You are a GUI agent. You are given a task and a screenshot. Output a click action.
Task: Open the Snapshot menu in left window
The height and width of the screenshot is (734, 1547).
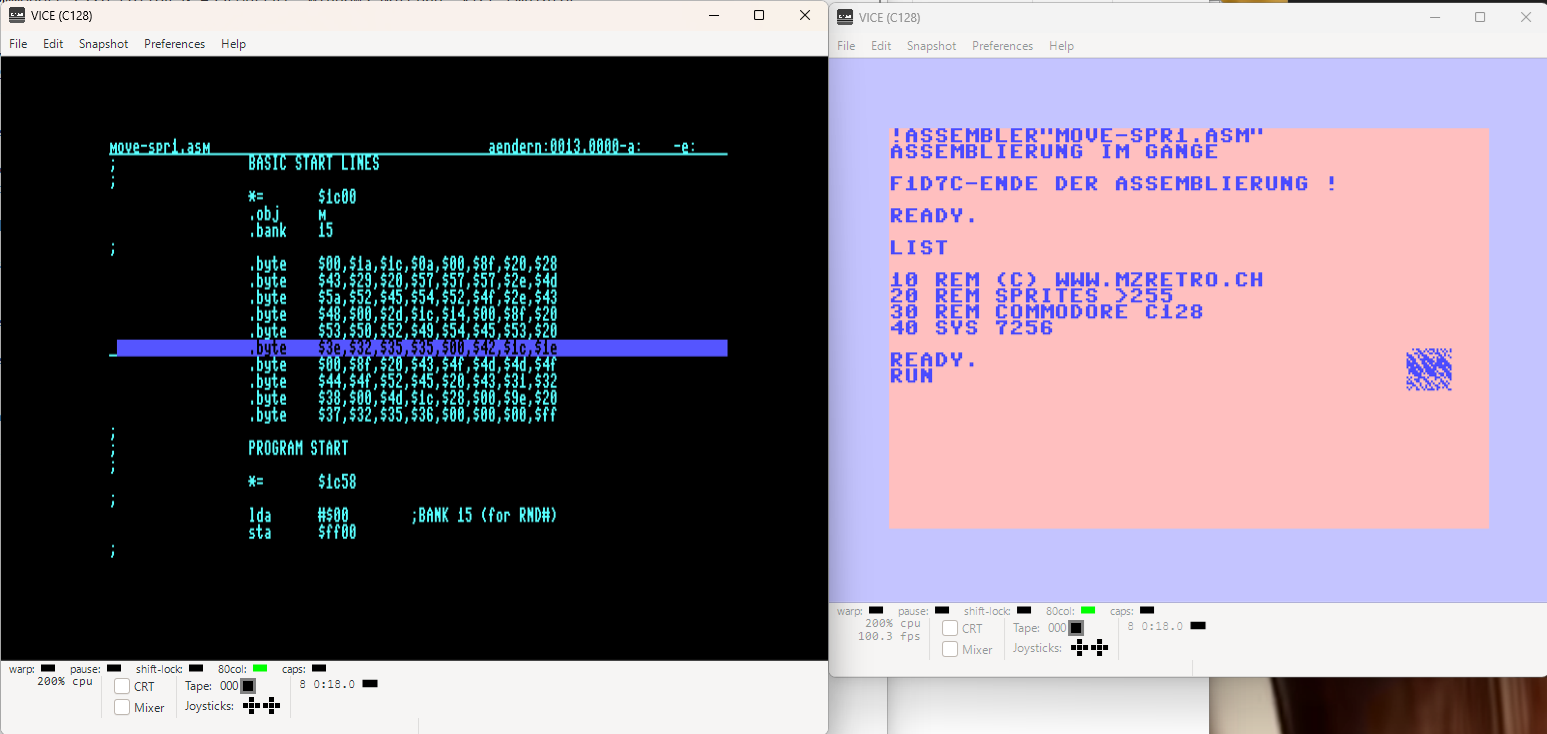(104, 44)
